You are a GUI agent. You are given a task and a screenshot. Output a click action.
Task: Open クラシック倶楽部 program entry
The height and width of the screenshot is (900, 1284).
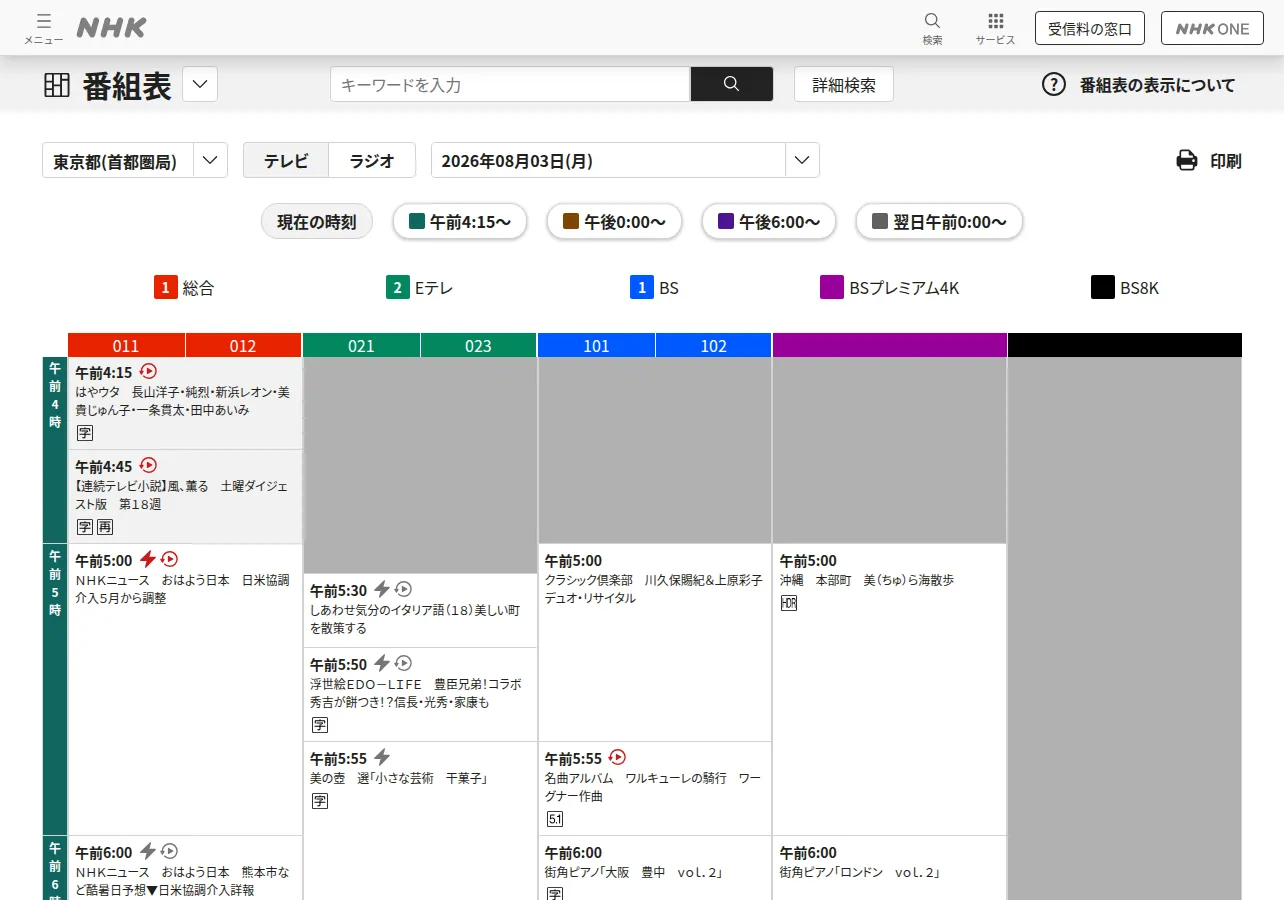tap(655, 642)
